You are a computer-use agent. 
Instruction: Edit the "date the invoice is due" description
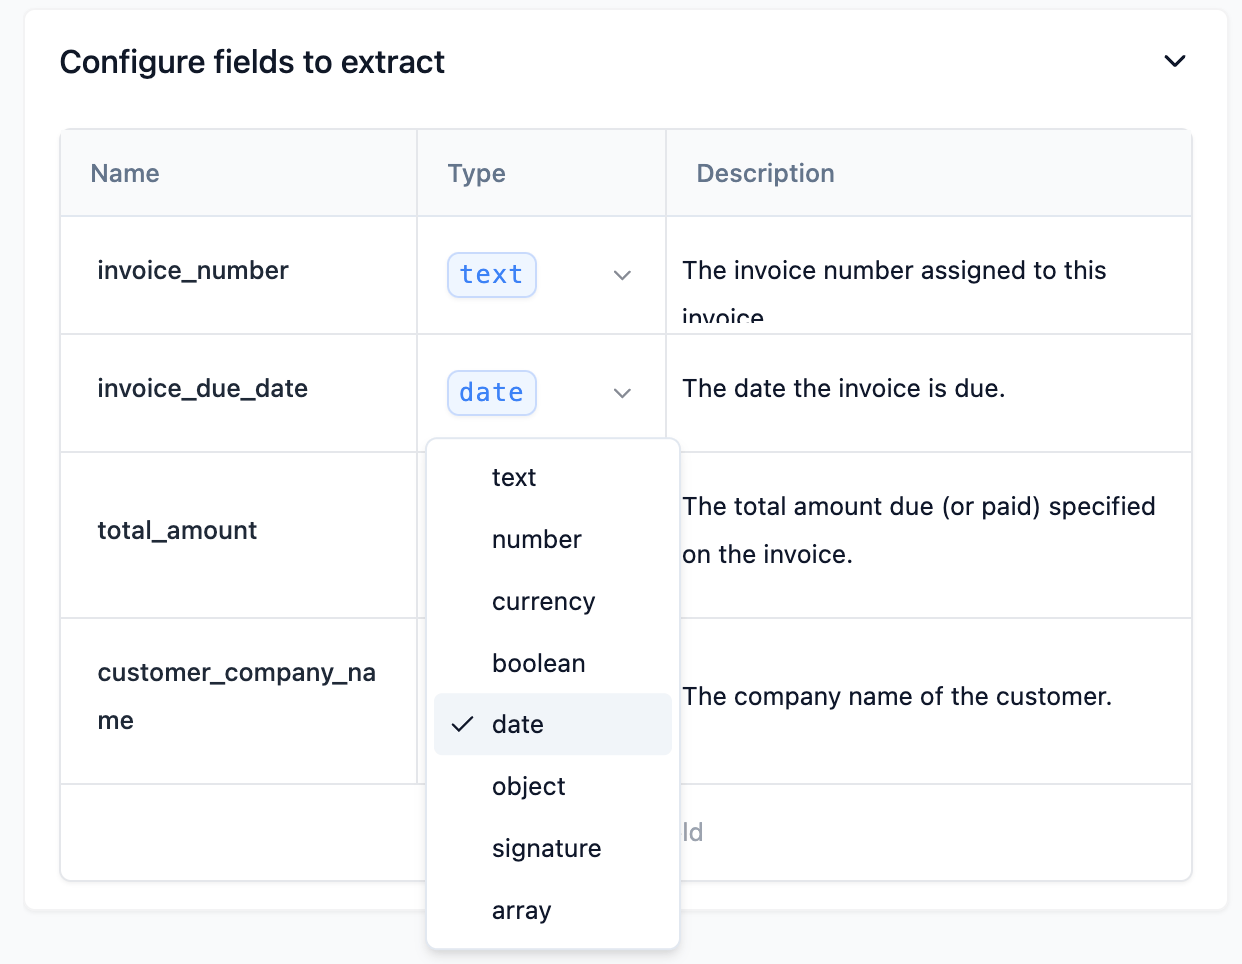(x=843, y=389)
